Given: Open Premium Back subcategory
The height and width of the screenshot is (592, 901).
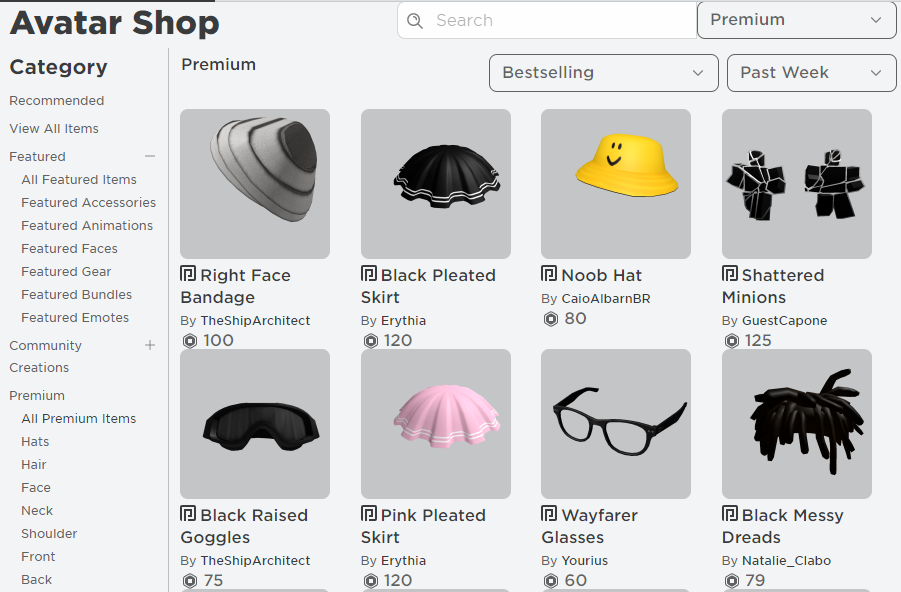Looking at the screenshot, I should pyautogui.click(x=36, y=580).
